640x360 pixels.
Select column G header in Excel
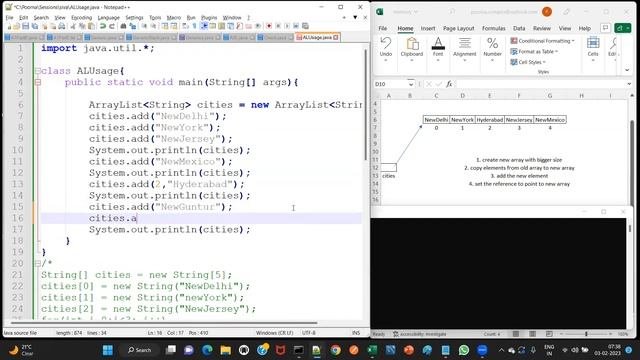(550, 96)
